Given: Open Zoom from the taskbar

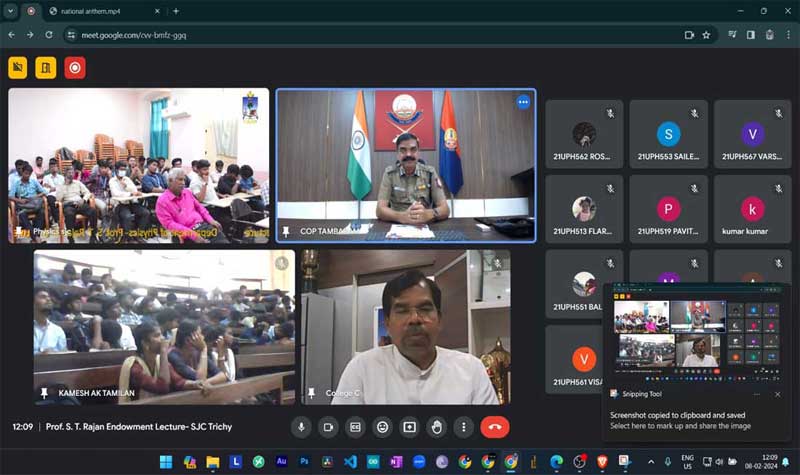Looking at the screenshot, I should [419, 462].
